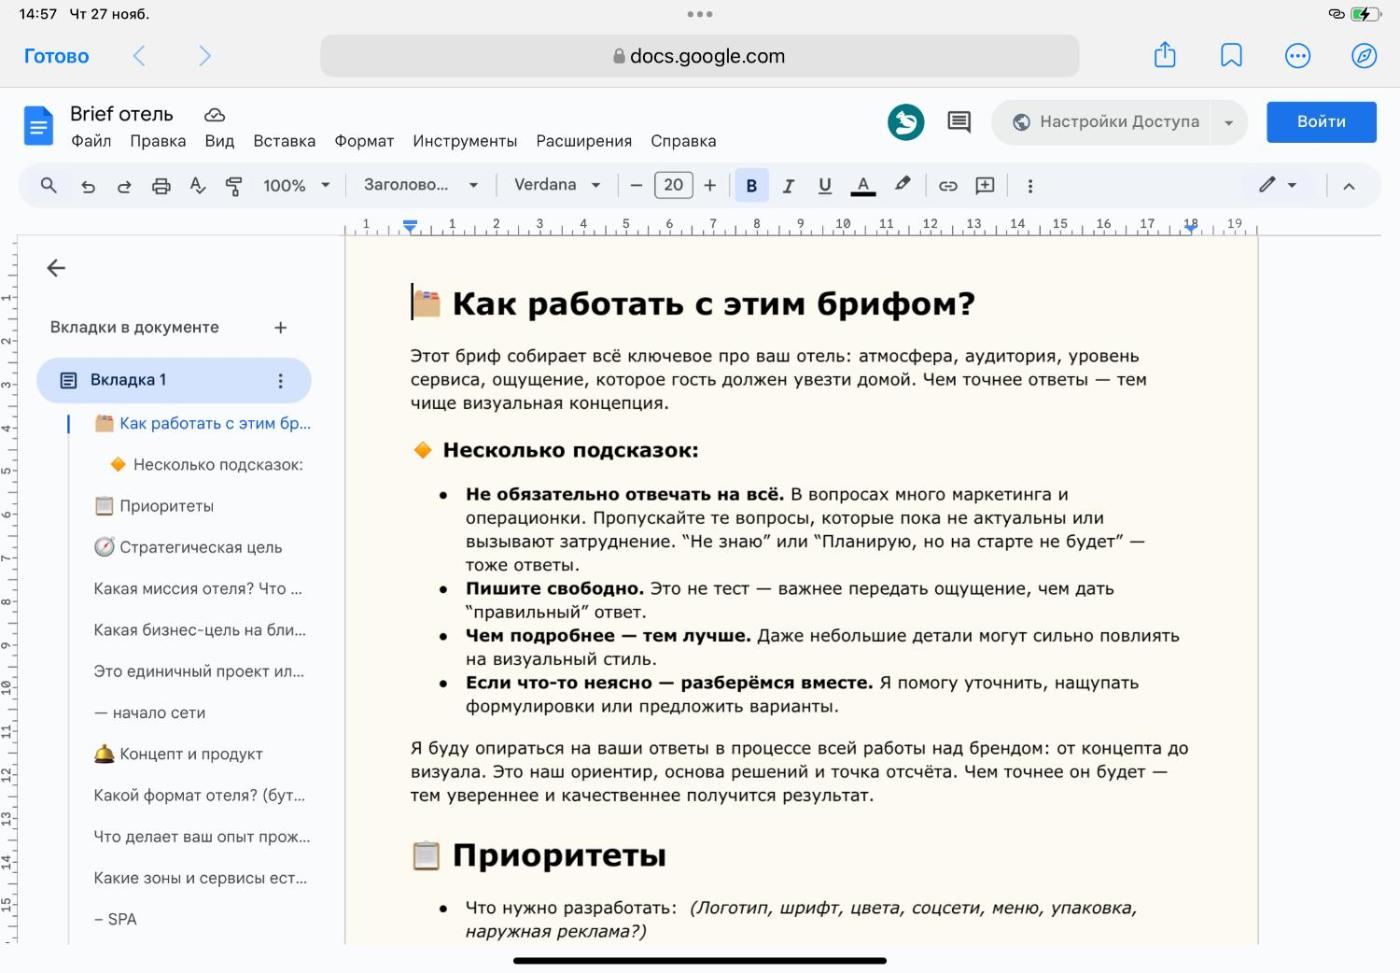The width and height of the screenshot is (1400, 973).
Task: Open the Формат menu
Action: [364, 141]
